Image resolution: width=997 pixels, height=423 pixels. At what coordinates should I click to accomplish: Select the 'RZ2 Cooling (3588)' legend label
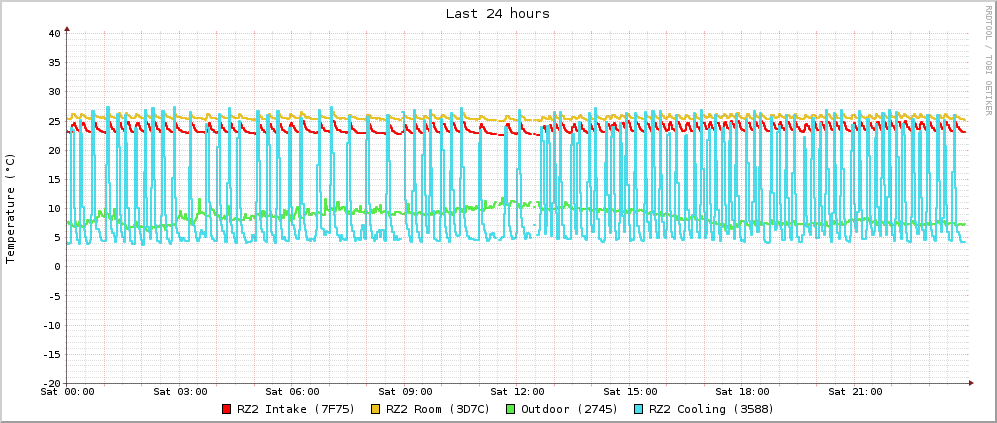click(712, 409)
